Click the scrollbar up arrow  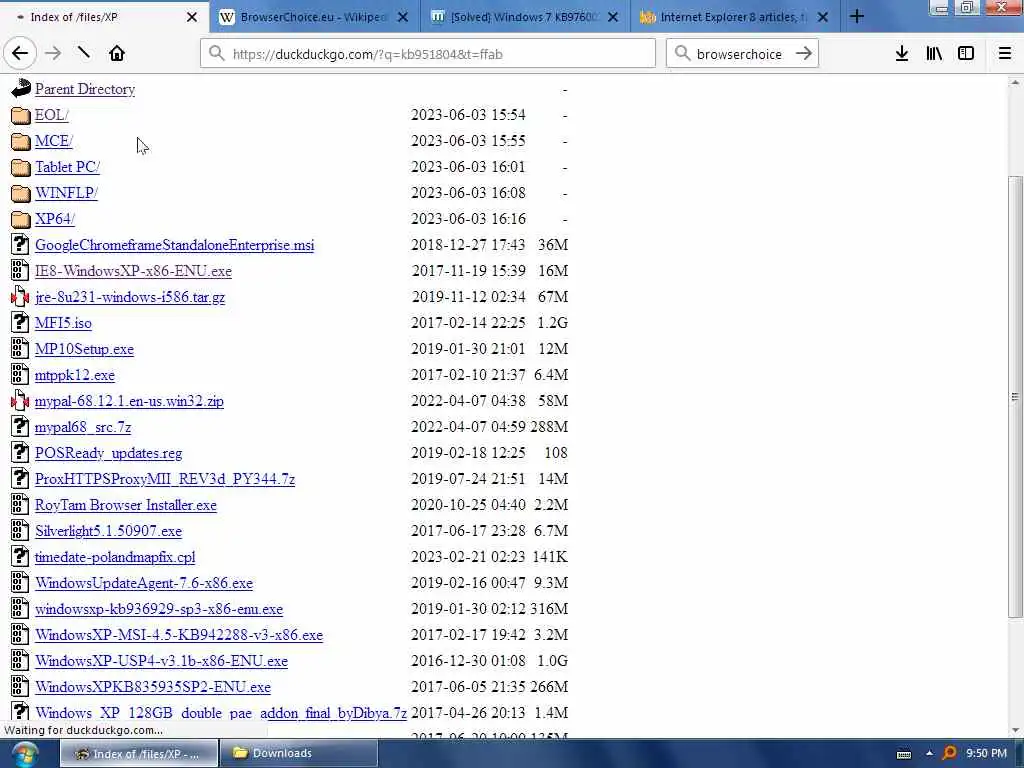point(1015,83)
